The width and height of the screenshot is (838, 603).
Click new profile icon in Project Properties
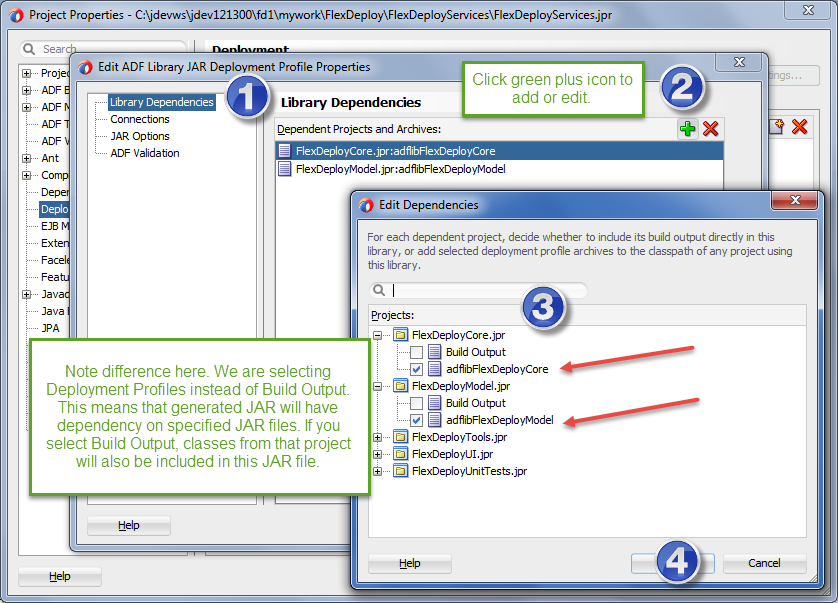[x=777, y=127]
